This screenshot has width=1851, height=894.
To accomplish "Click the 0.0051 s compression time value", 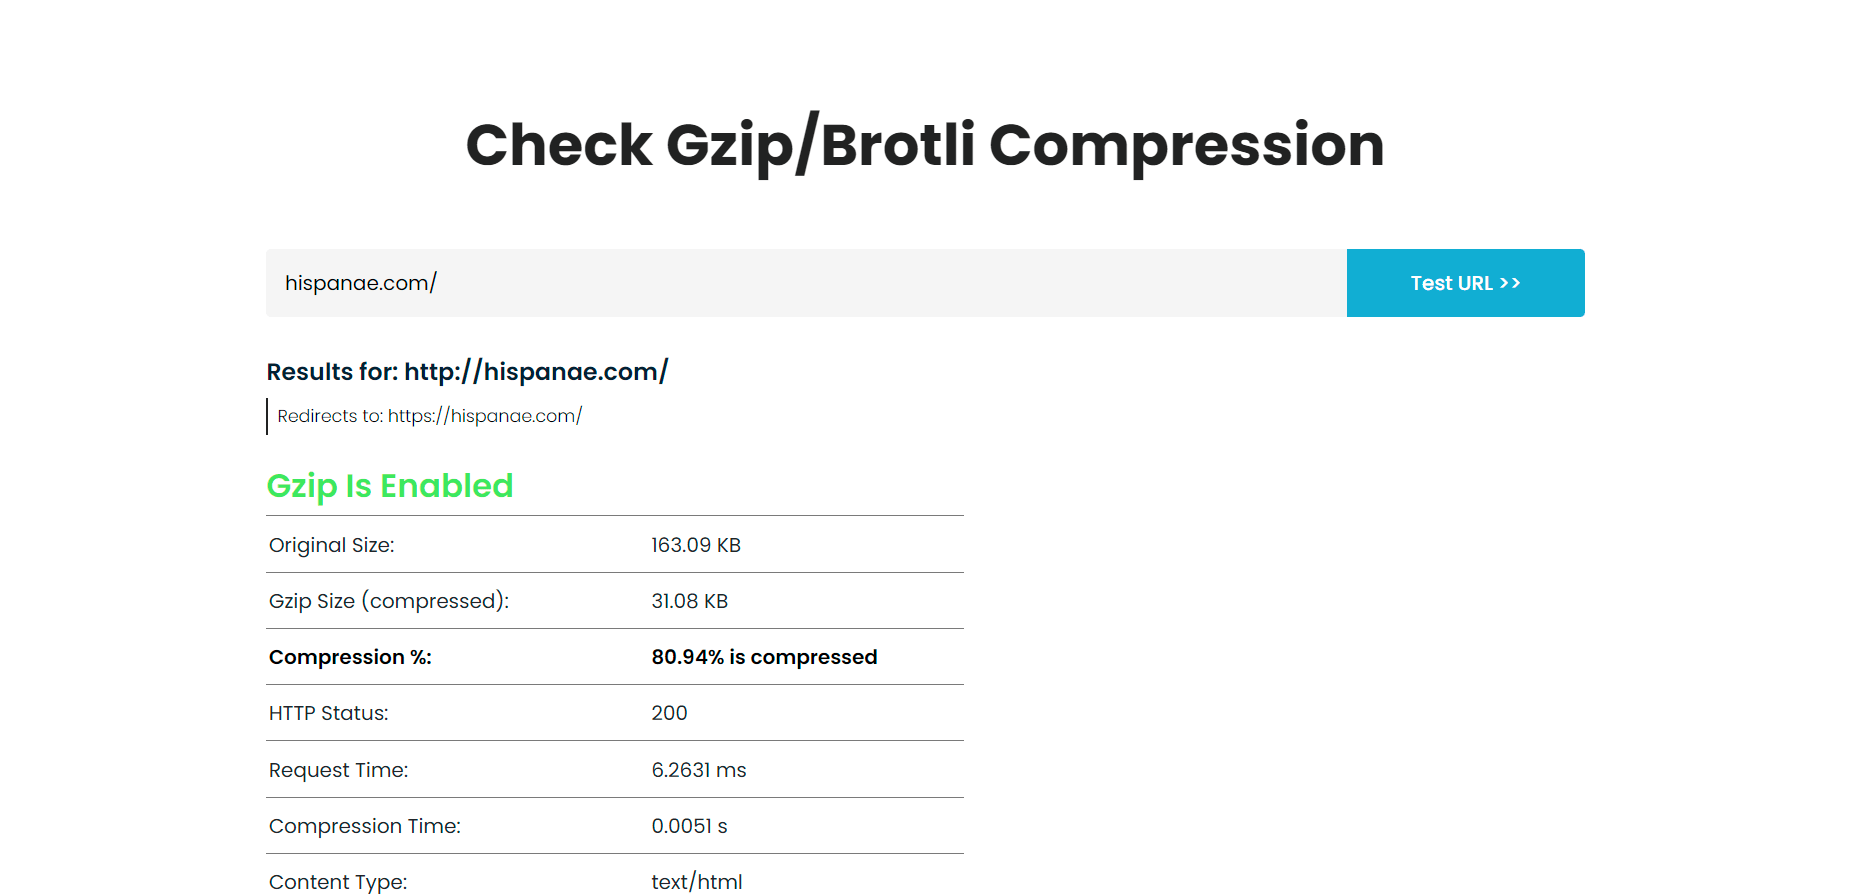I will pyautogui.click(x=689, y=826).
